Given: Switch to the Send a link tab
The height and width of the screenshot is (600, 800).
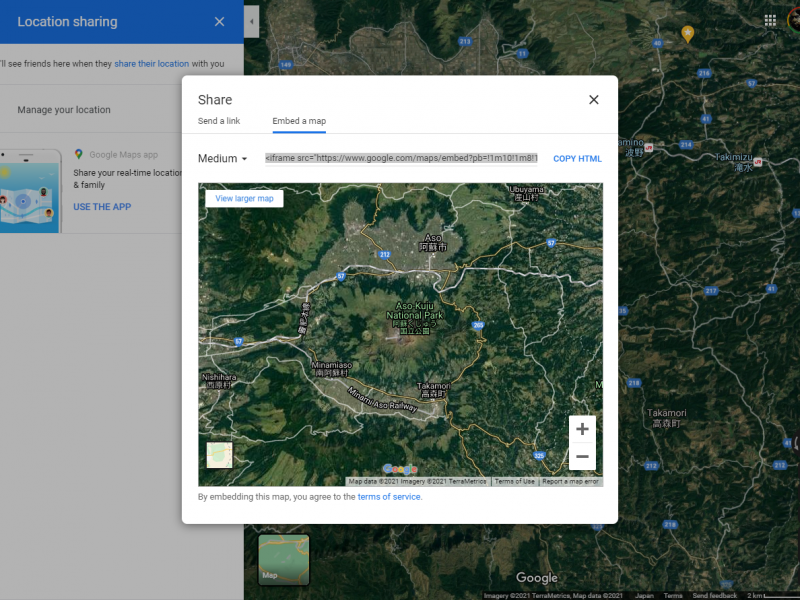Looking at the screenshot, I should pos(219,121).
